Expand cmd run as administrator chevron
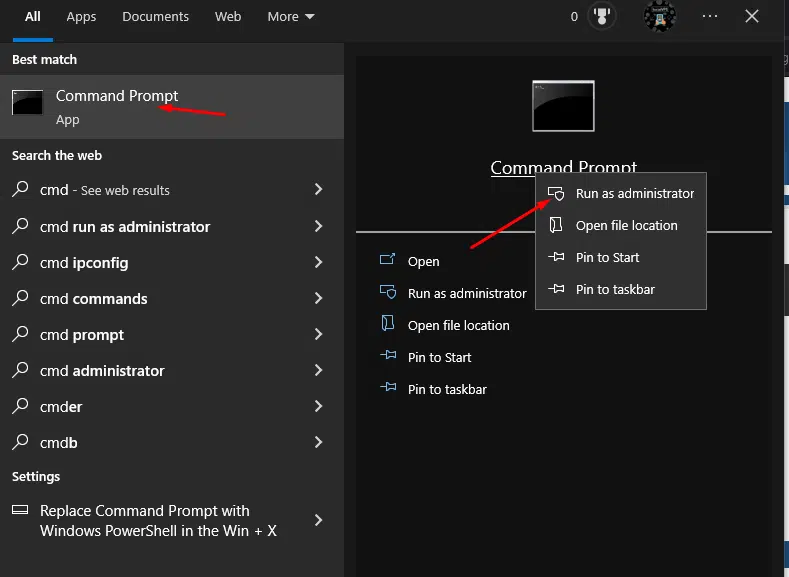Screen dimensions: 789x577 pyautogui.click(x=319, y=226)
